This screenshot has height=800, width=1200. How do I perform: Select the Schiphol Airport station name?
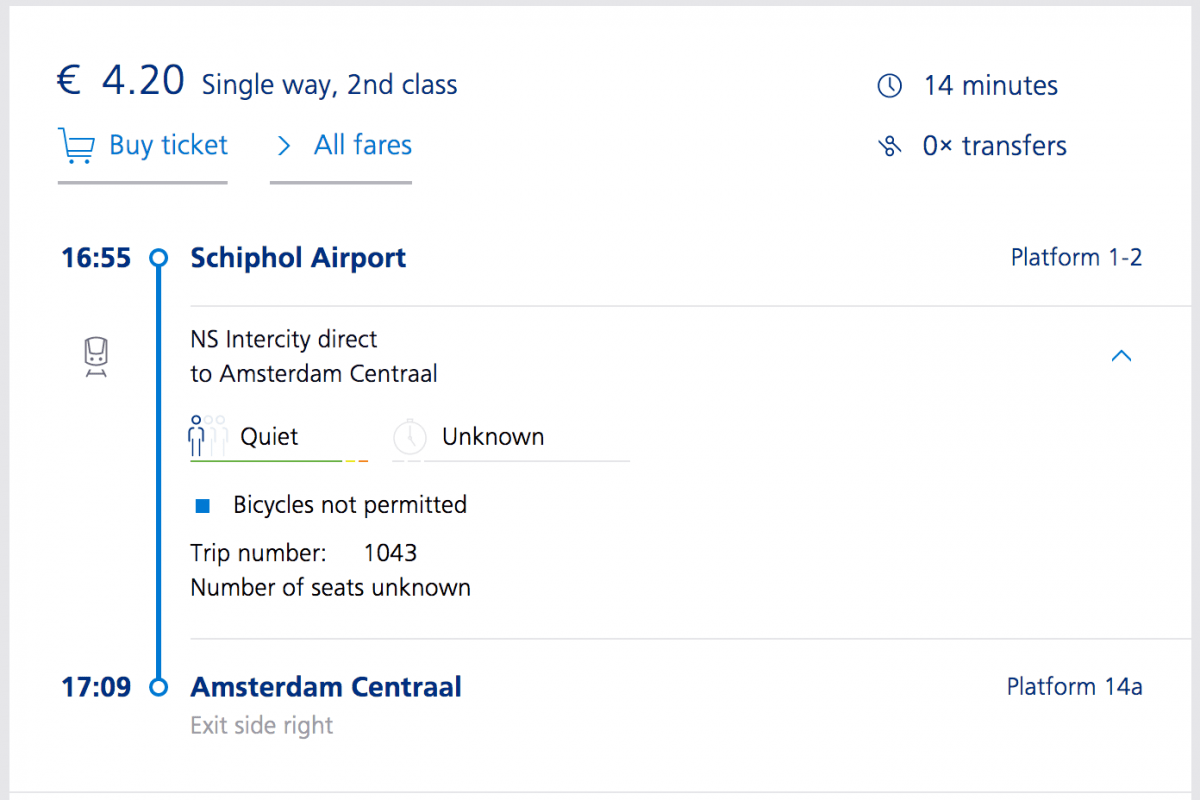[x=298, y=258]
